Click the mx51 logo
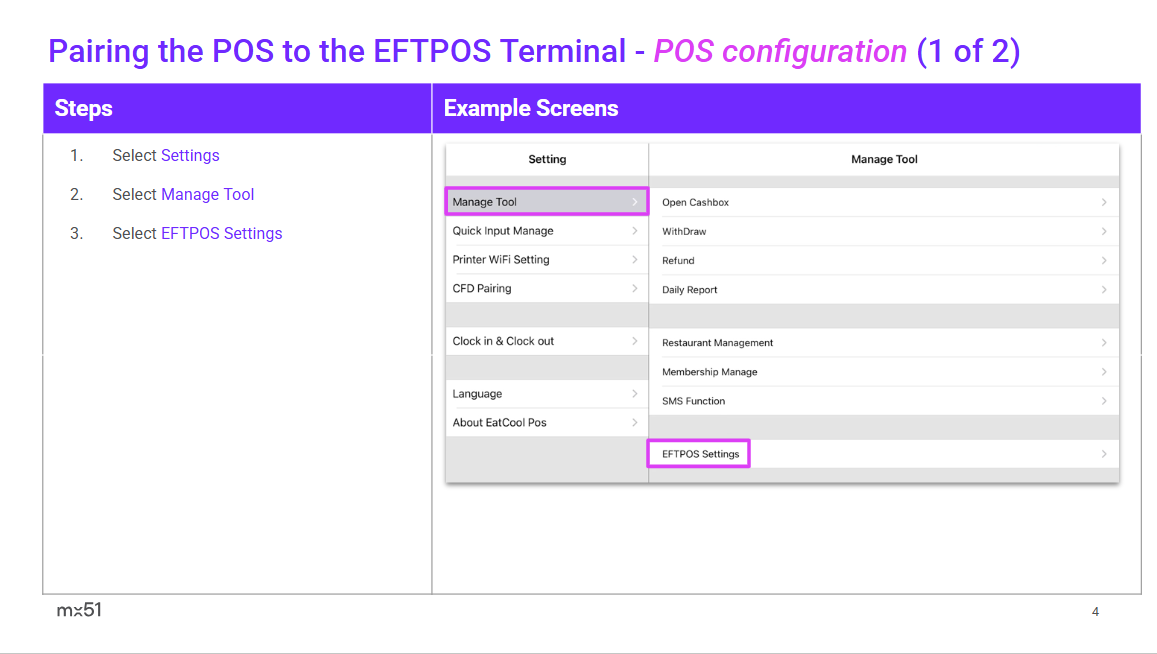The height and width of the screenshot is (654, 1157). [x=79, y=610]
